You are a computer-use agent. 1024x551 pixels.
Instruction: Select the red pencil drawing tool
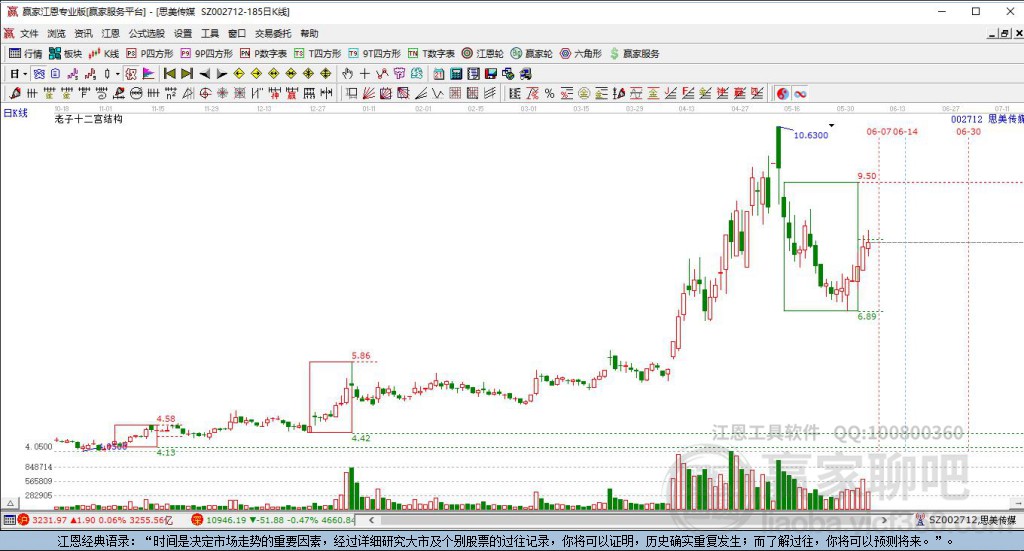pyautogui.click(x=15, y=93)
